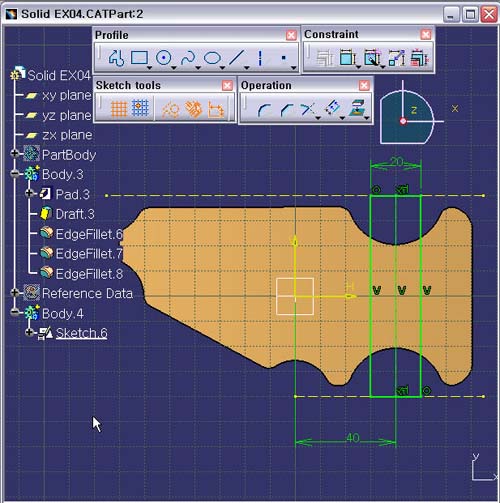Pick the Spline curve tool
The width and height of the screenshot is (500, 503).
point(188,58)
